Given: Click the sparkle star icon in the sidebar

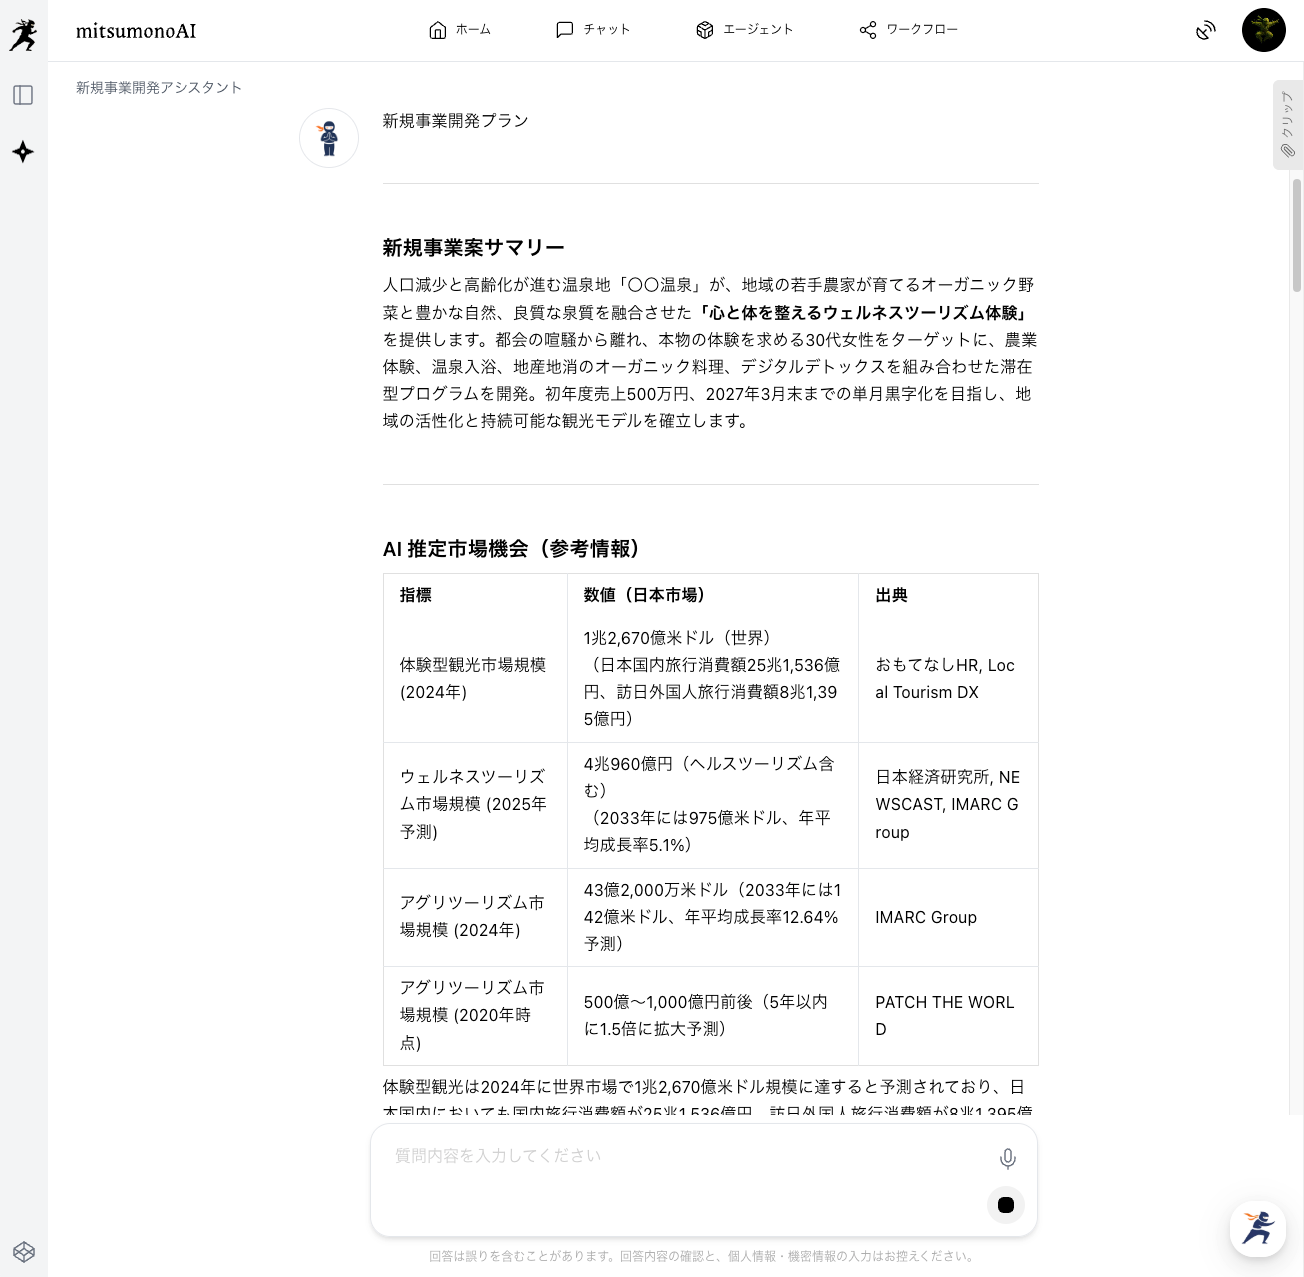Looking at the screenshot, I should pos(23,152).
